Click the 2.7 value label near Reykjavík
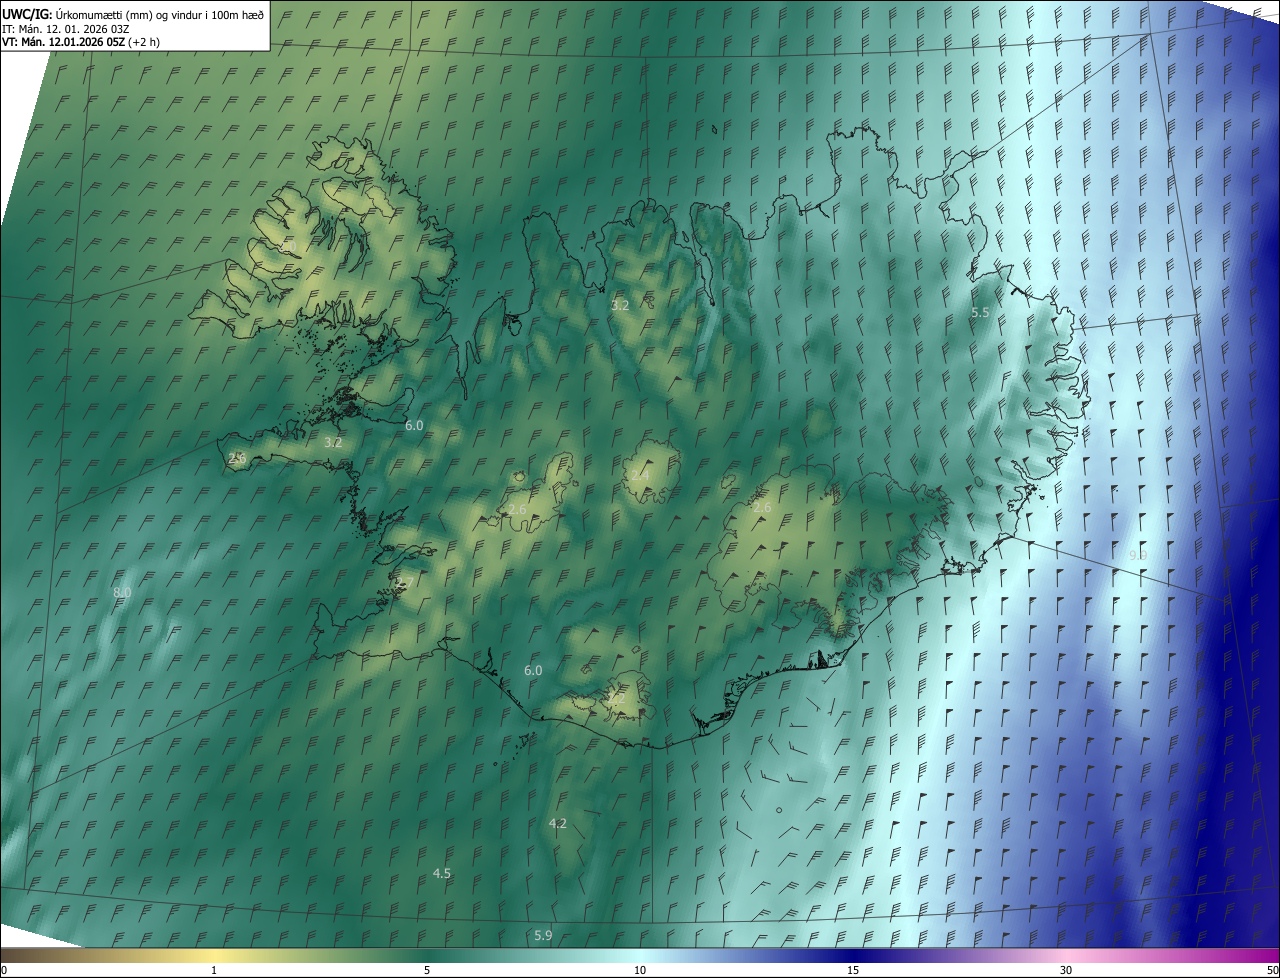The image size is (1280, 978). coord(404,582)
